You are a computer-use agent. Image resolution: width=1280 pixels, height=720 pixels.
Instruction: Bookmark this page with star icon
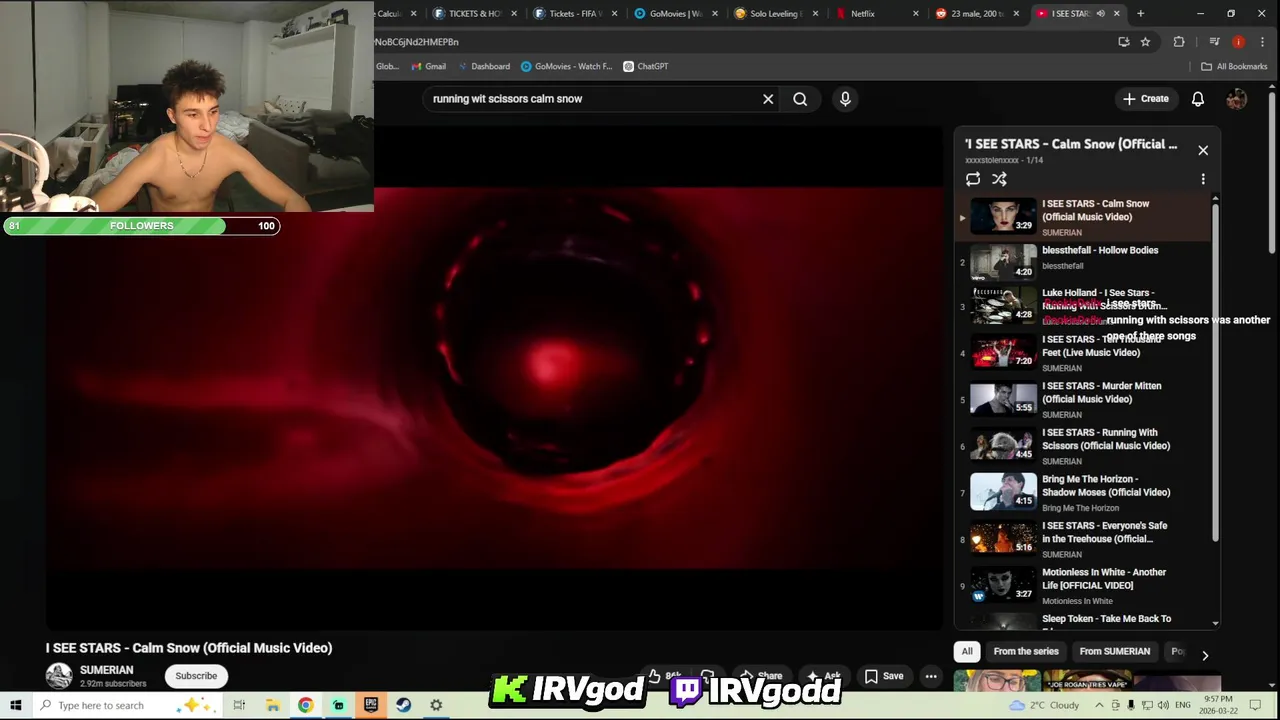coord(1145,42)
